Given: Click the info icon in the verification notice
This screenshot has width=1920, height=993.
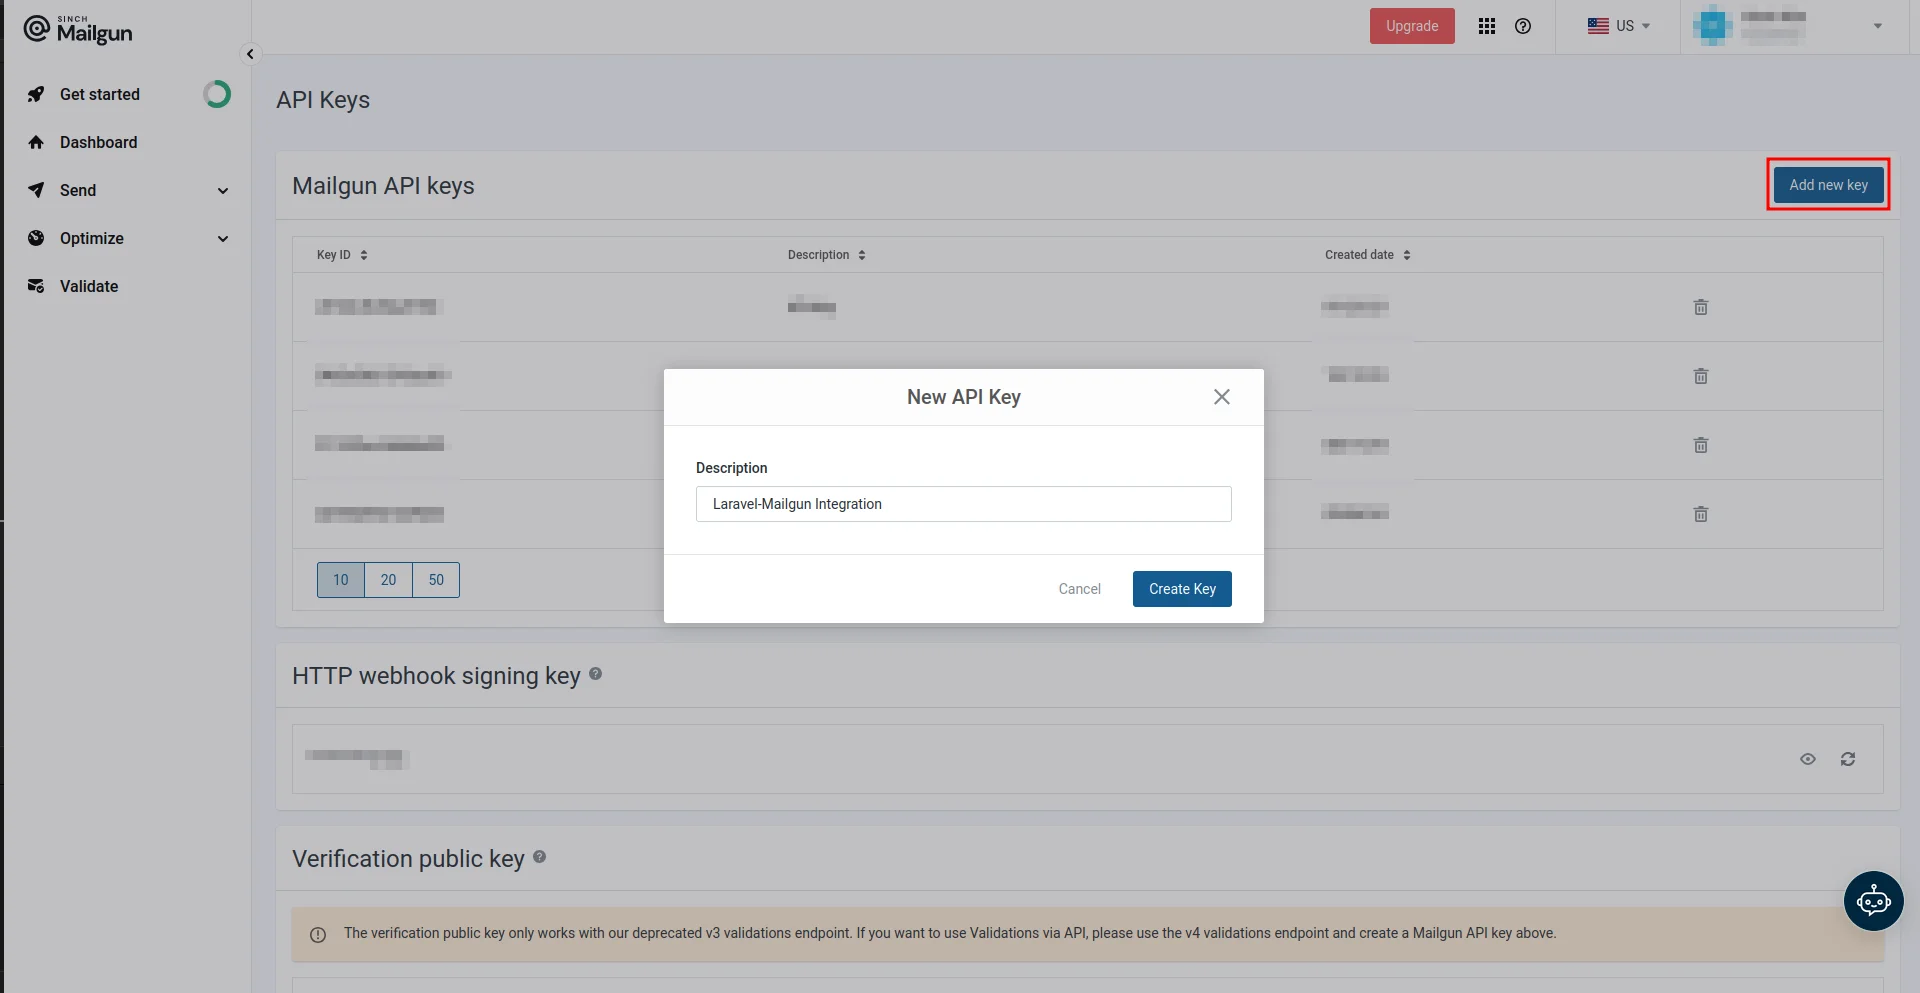Looking at the screenshot, I should [x=318, y=935].
